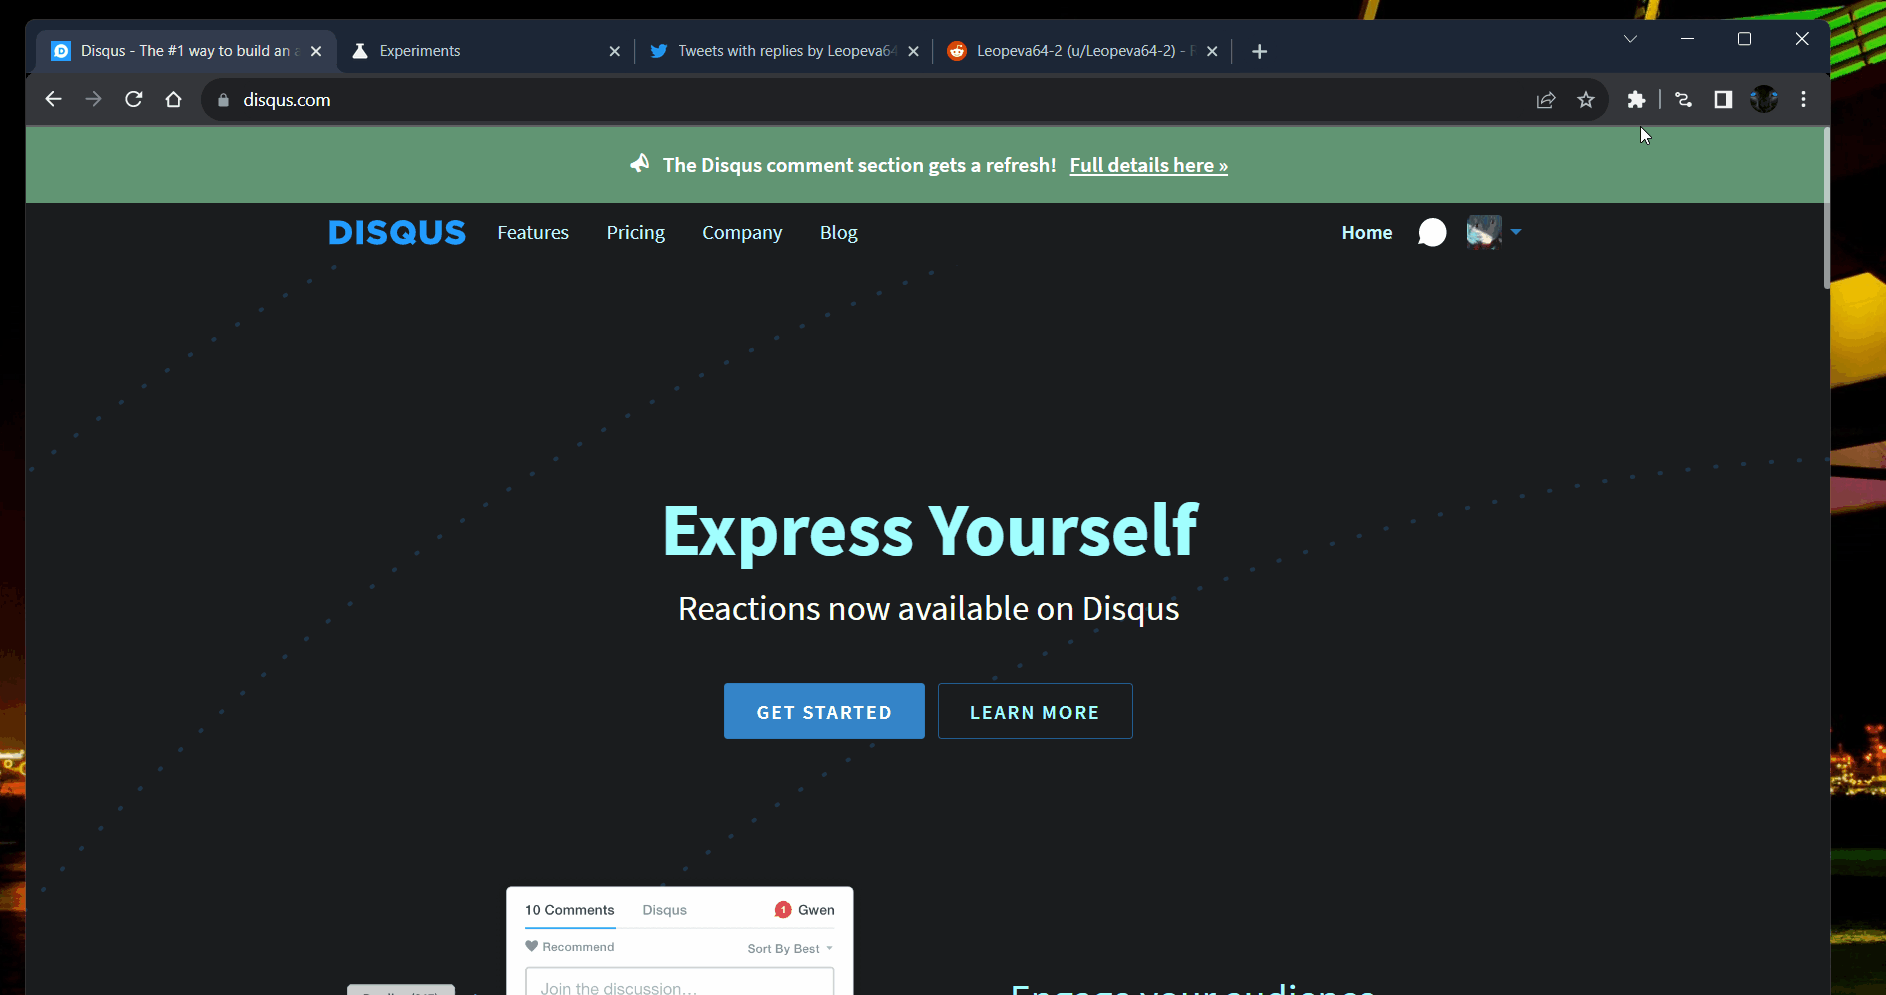Close the Experiments tab
Screen dimensions: 1886x995
click(615, 51)
